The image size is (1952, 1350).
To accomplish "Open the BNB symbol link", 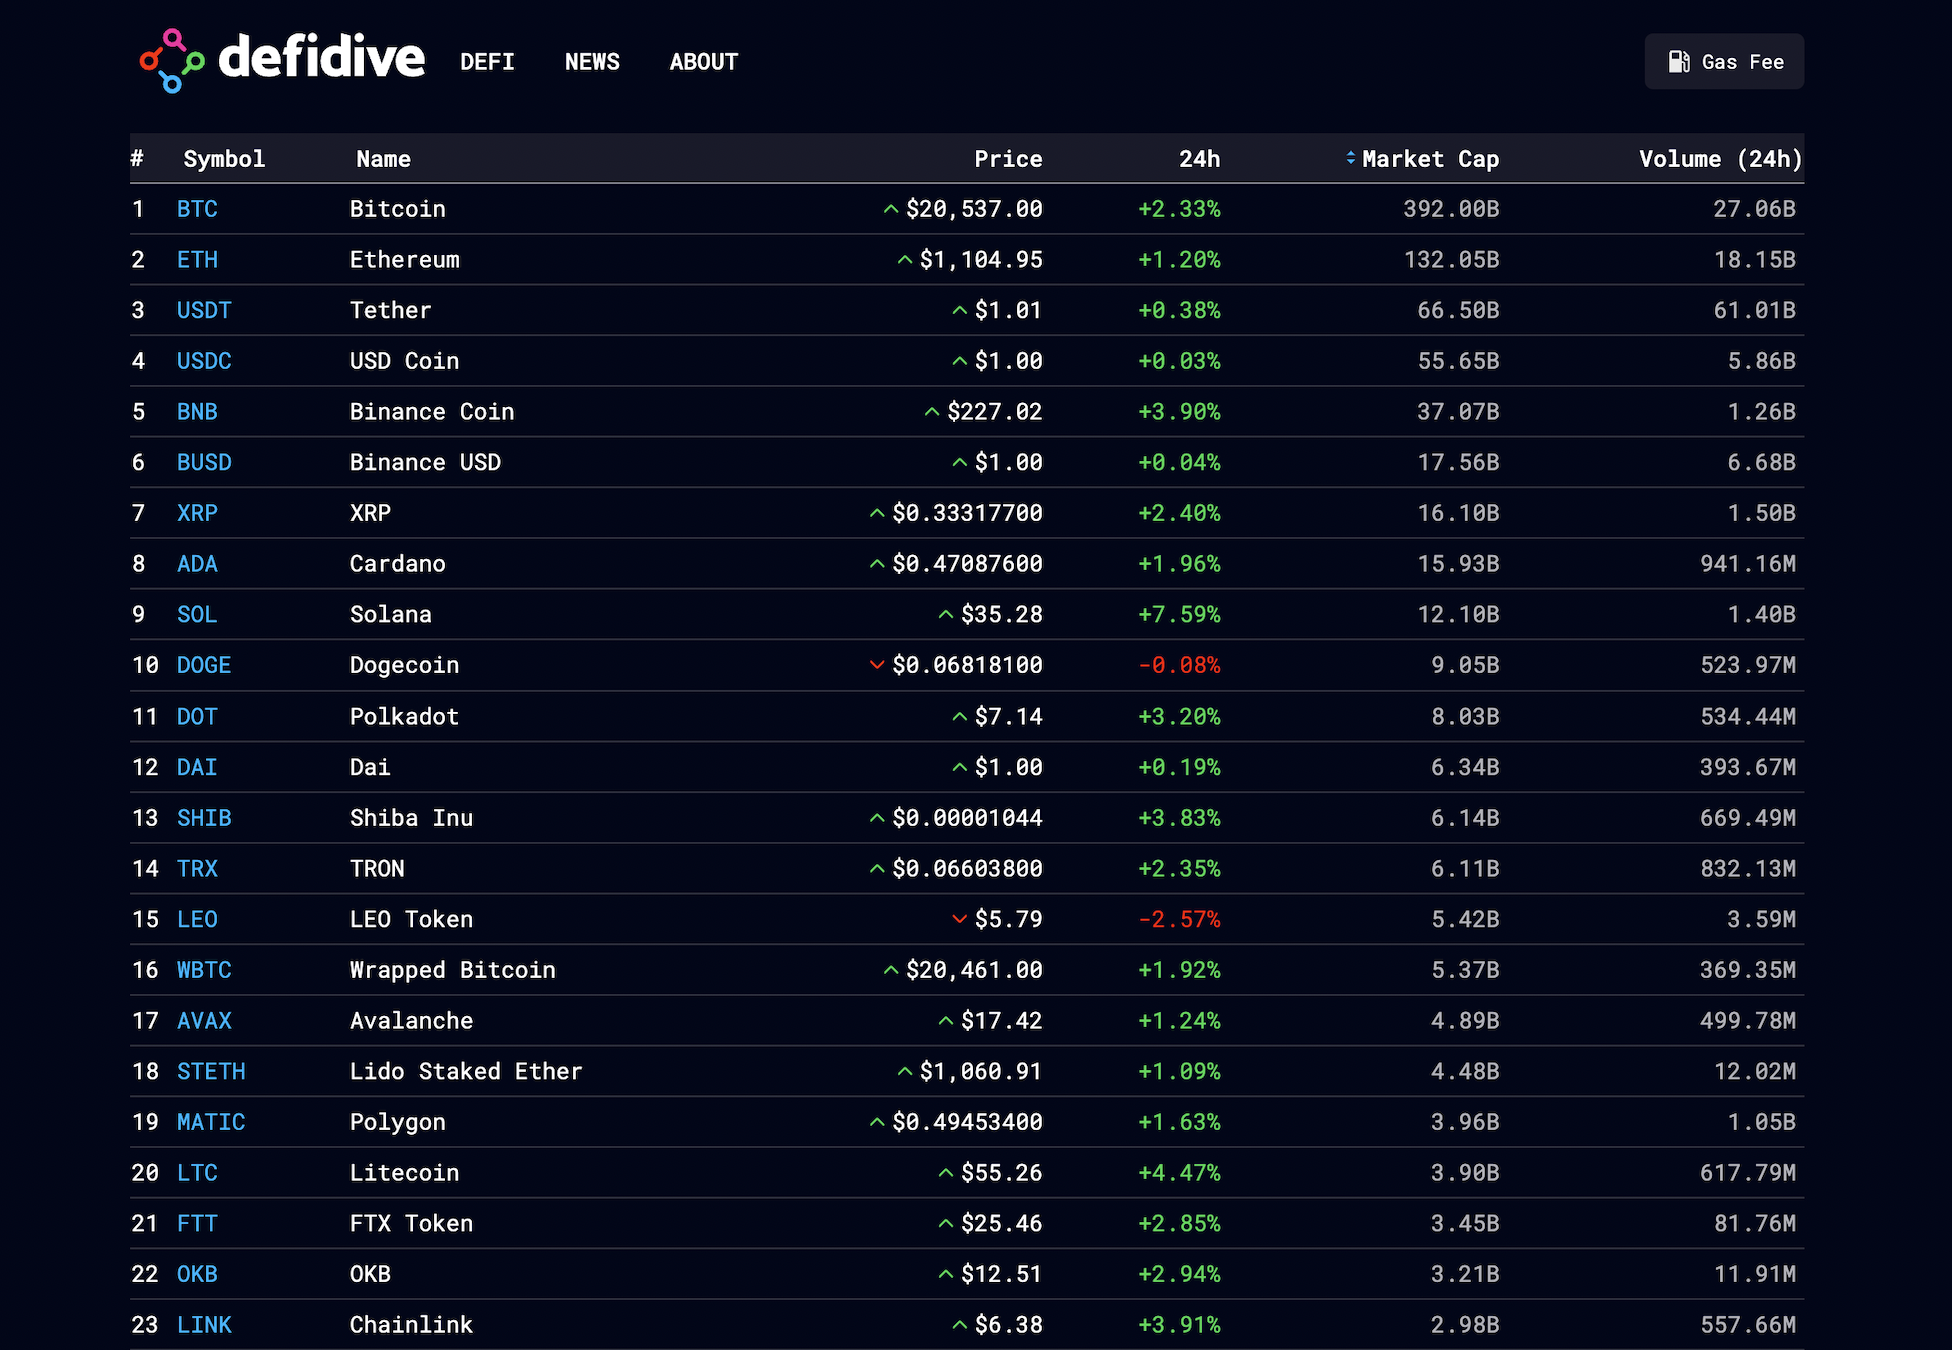I will tap(197, 412).
